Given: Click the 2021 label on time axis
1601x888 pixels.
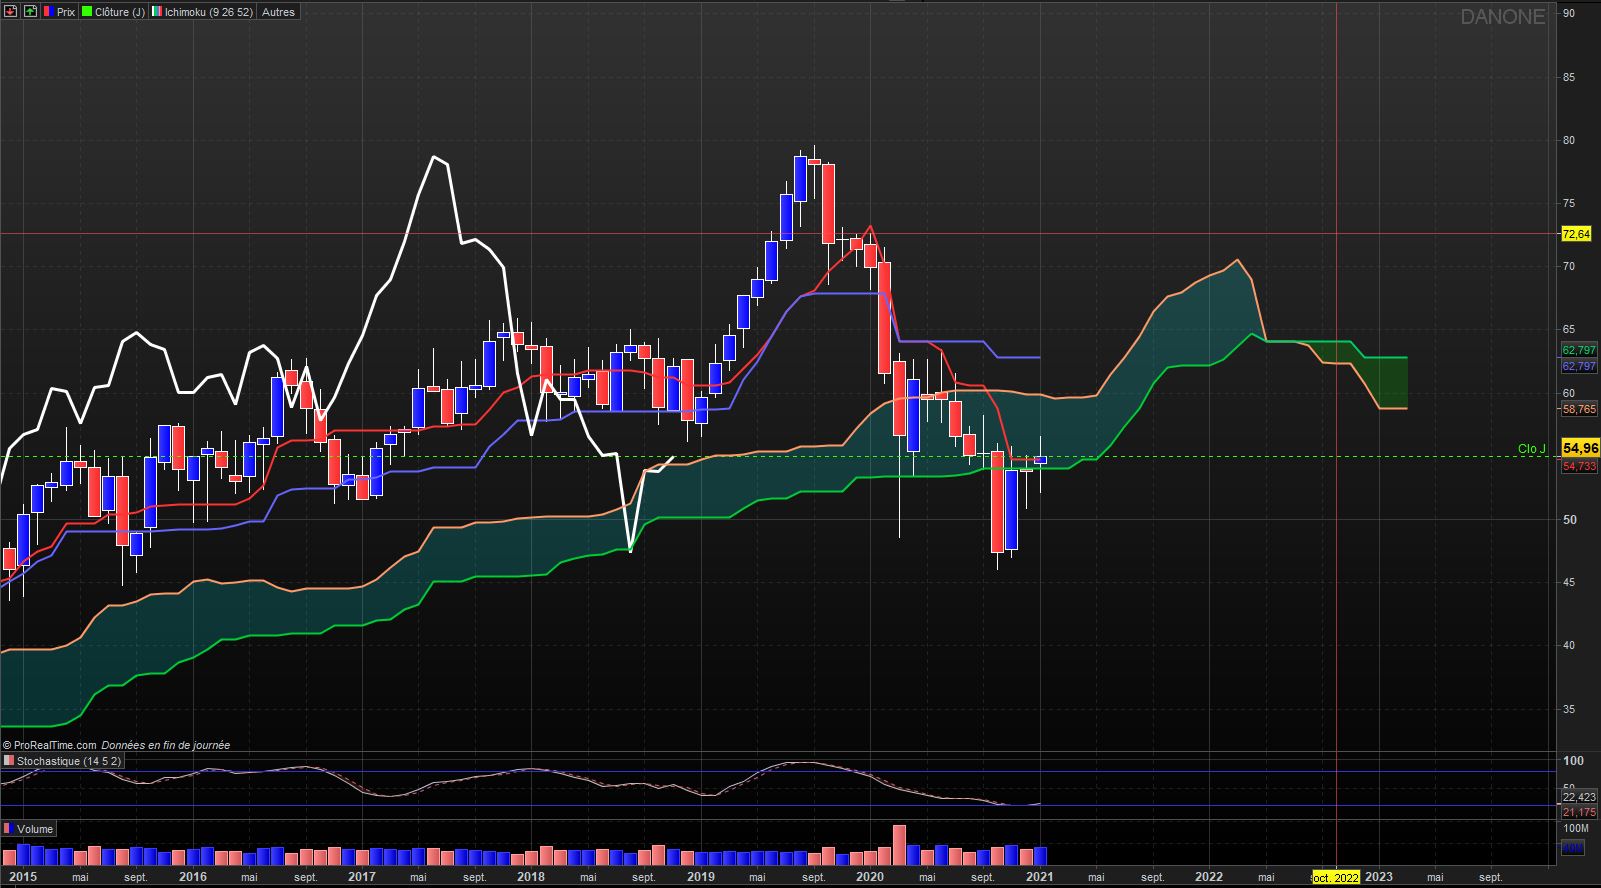Looking at the screenshot, I should [1039, 877].
